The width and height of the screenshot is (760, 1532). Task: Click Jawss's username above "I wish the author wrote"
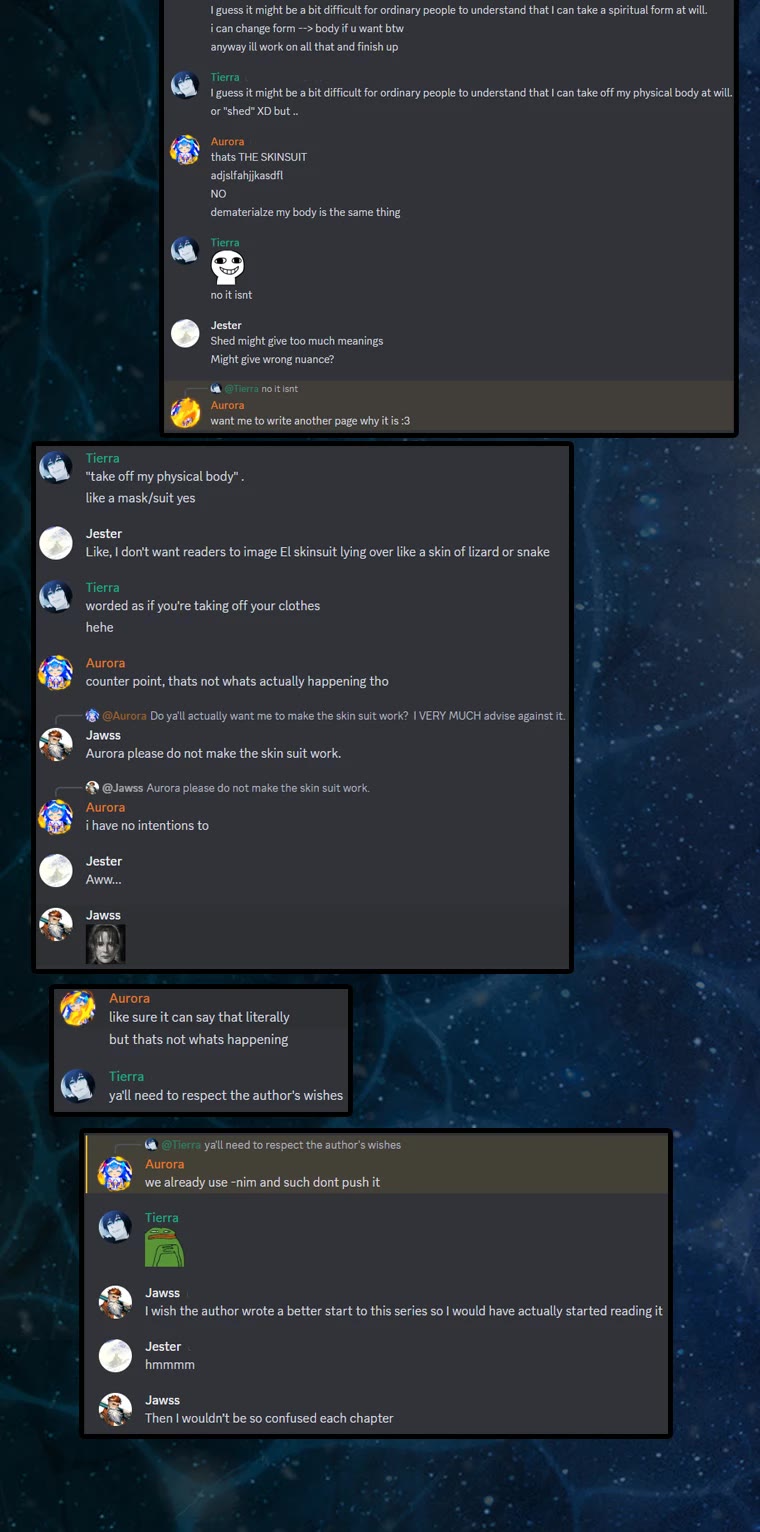coord(163,1292)
